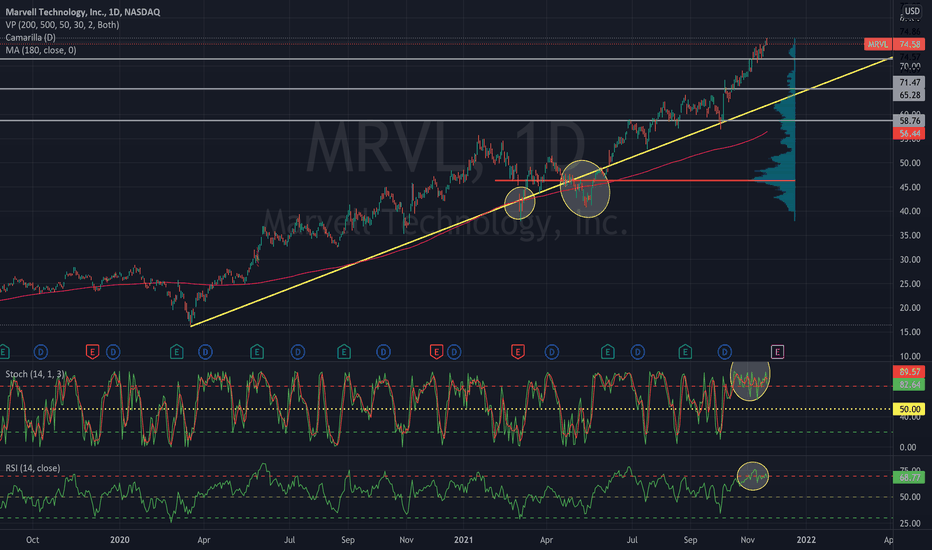Viewport: 932px width, 550px height.
Task: Click the green 68.77 RSI value label
Action: [909, 477]
